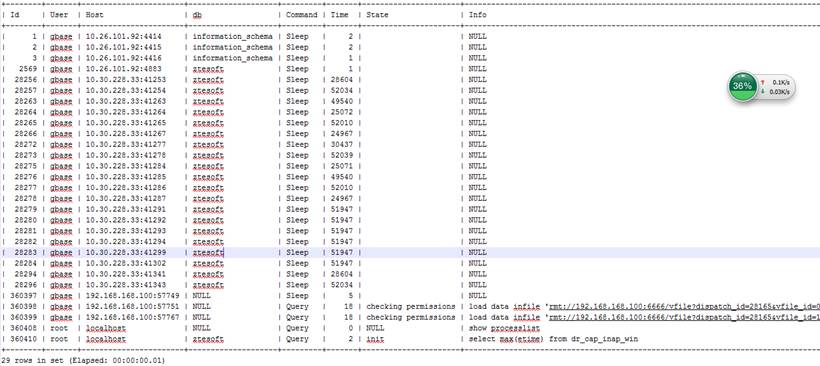Viewport: 820px width, 366px height.
Task: Click process Id 28282
Action: click(x=25, y=242)
